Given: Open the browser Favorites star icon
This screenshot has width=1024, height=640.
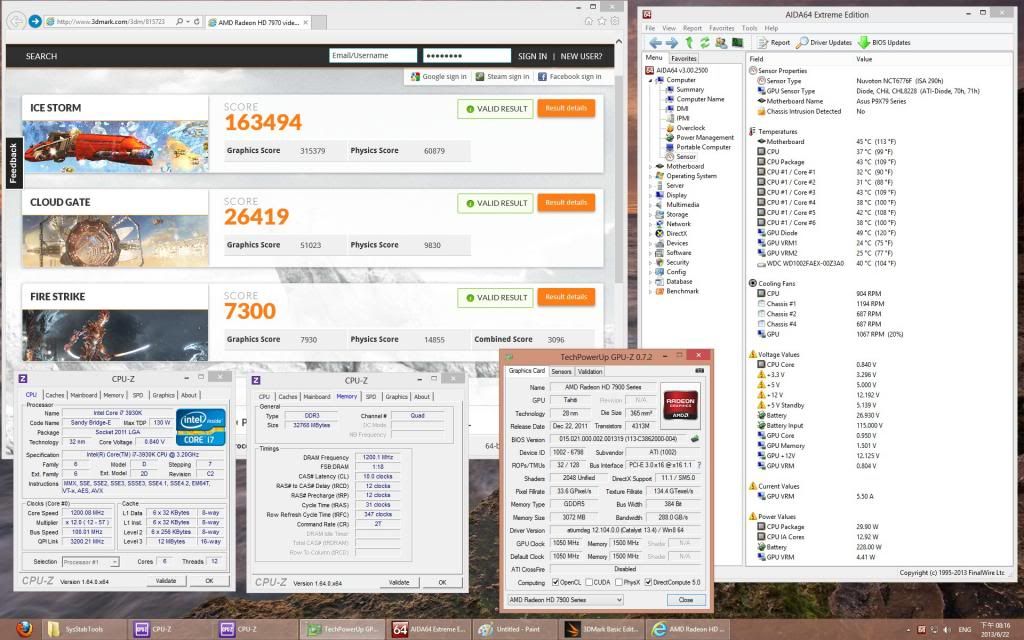Looking at the screenshot, I should click(x=601, y=22).
